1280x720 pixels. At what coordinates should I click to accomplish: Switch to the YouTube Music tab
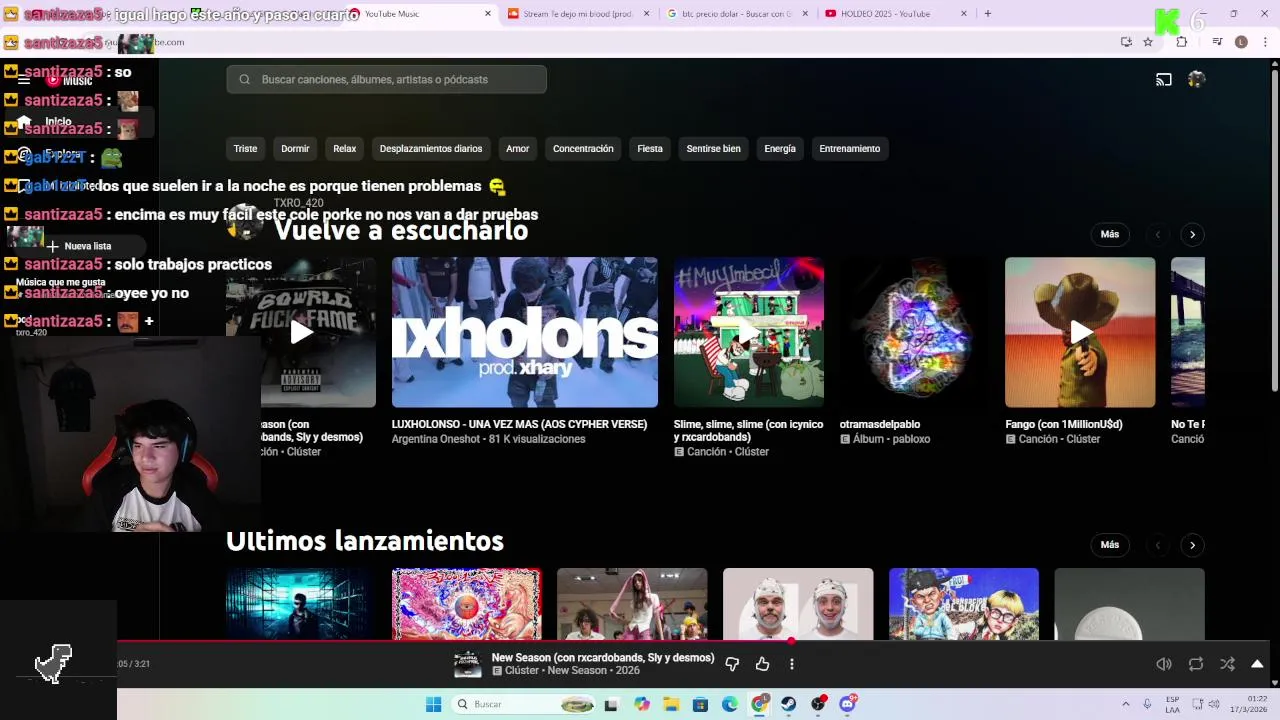pos(420,14)
